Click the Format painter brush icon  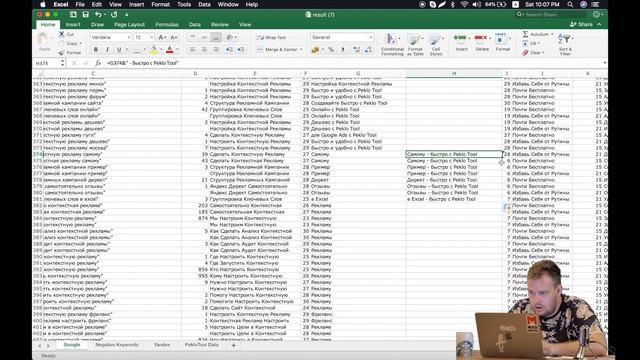coord(61,52)
